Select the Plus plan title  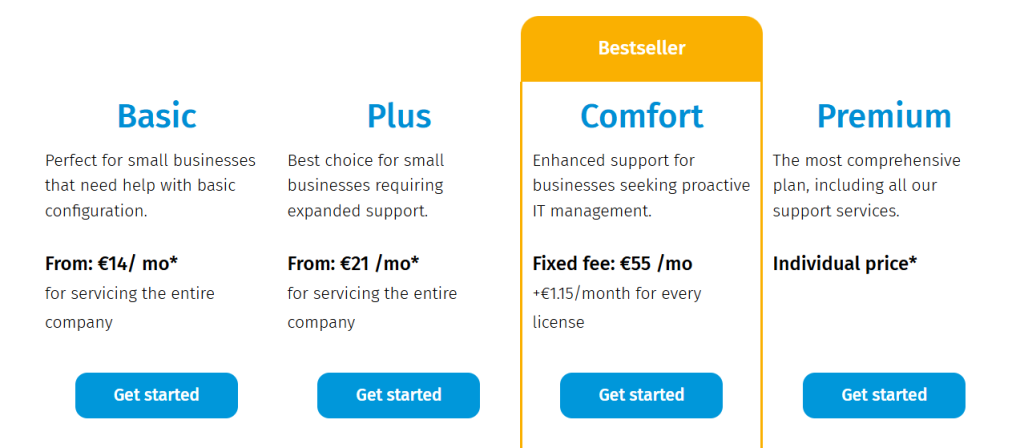click(398, 116)
